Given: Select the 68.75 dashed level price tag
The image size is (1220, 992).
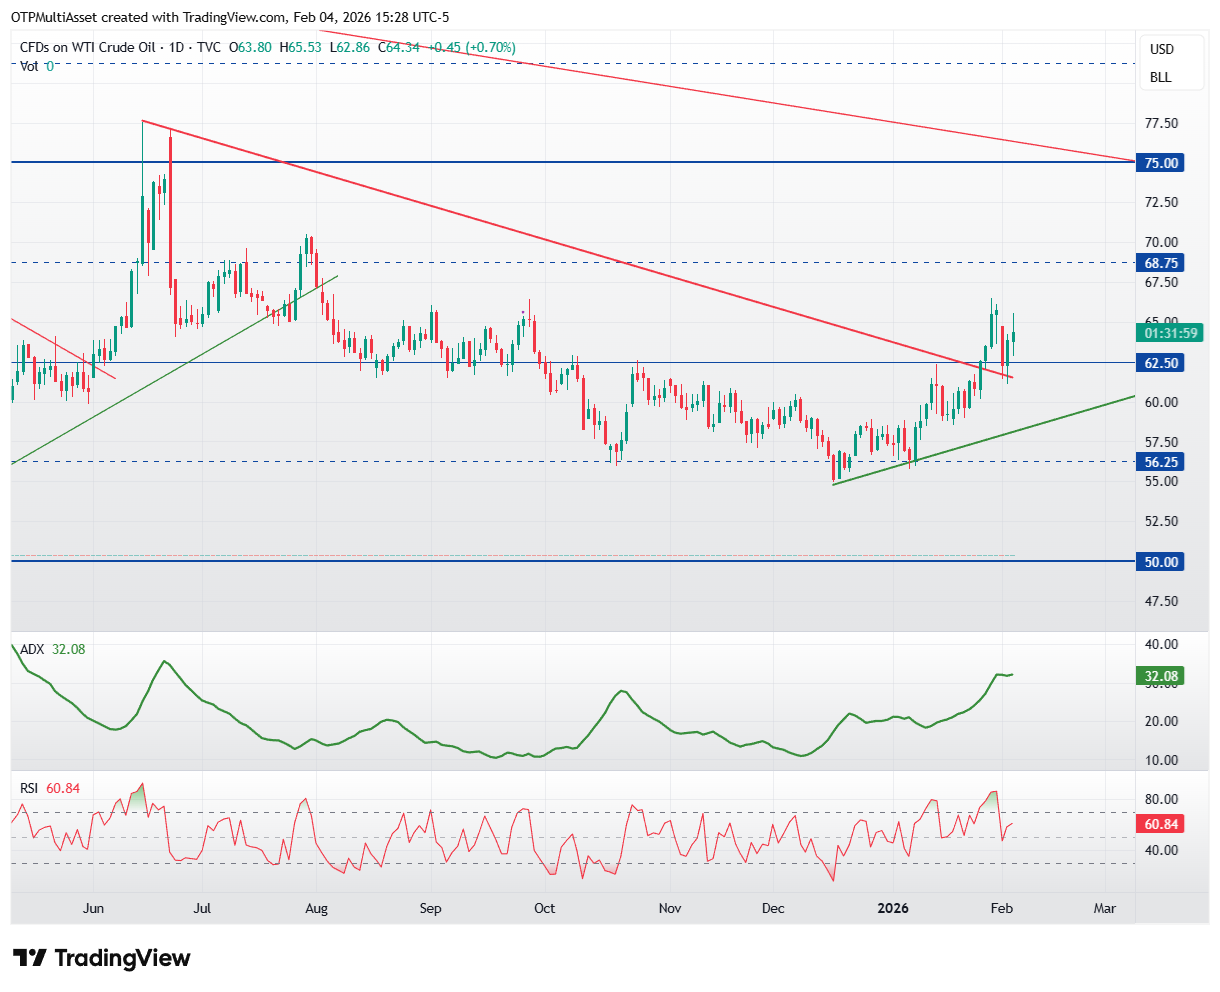Looking at the screenshot, I should (1160, 262).
